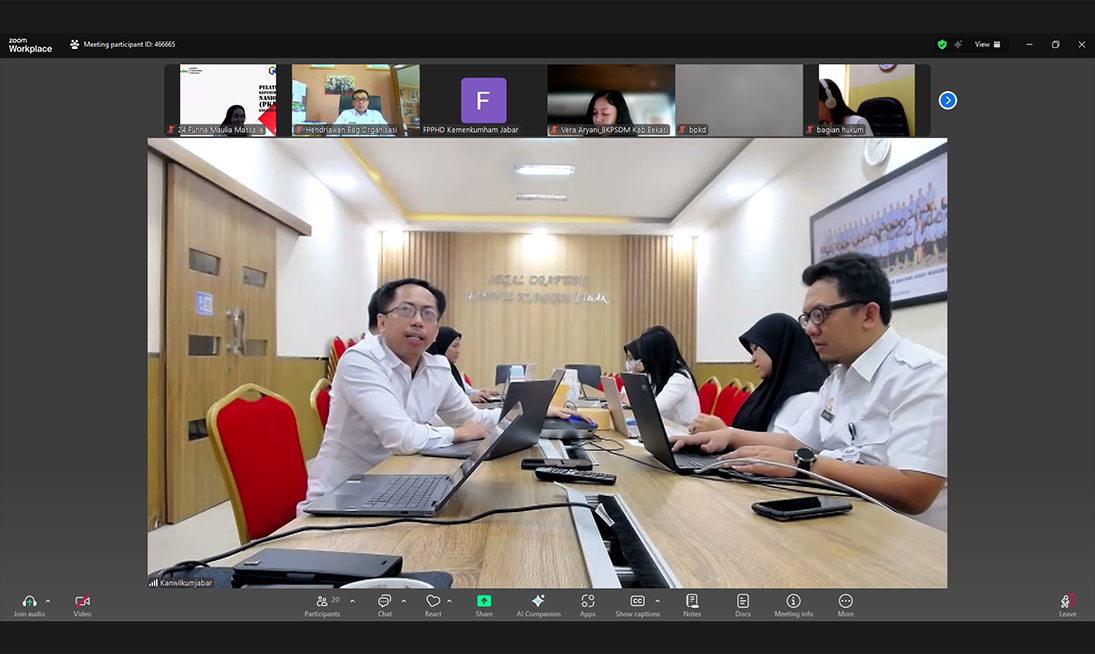
Task: Open Docs from the meeting toolbar
Action: click(x=743, y=602)
